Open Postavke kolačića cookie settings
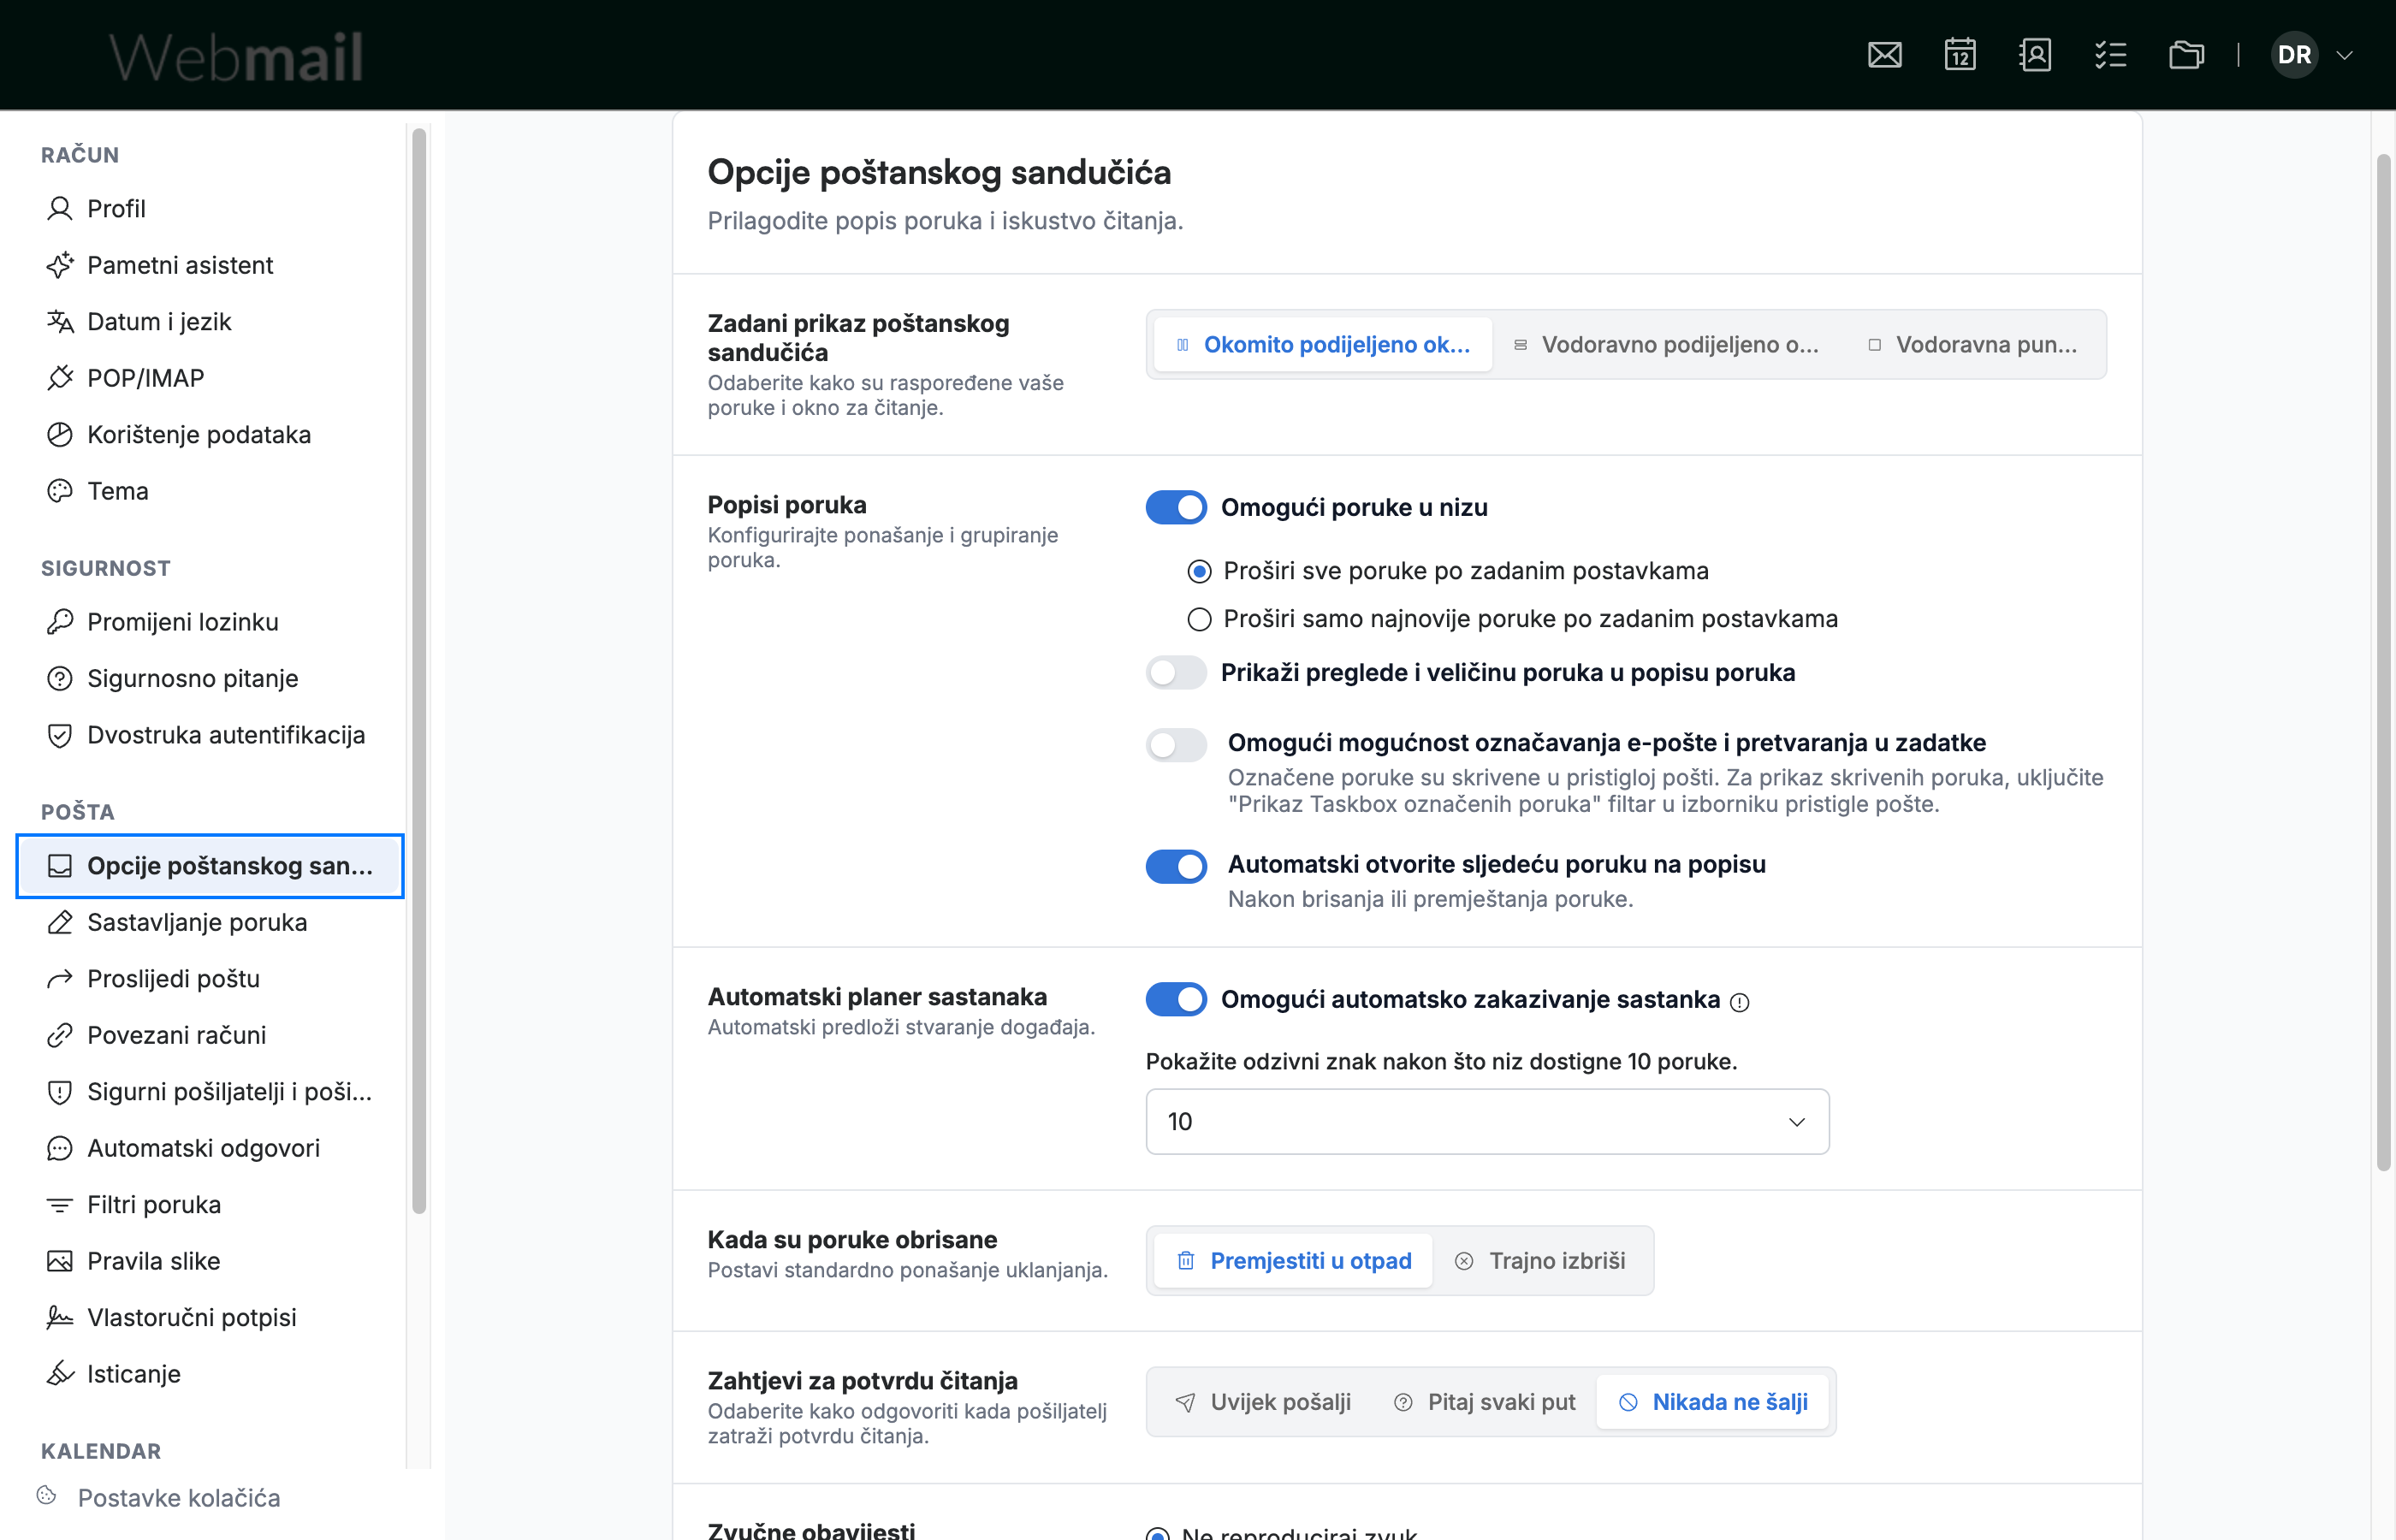Screen dimensions: 2396x1540 tap(160, 1498)
